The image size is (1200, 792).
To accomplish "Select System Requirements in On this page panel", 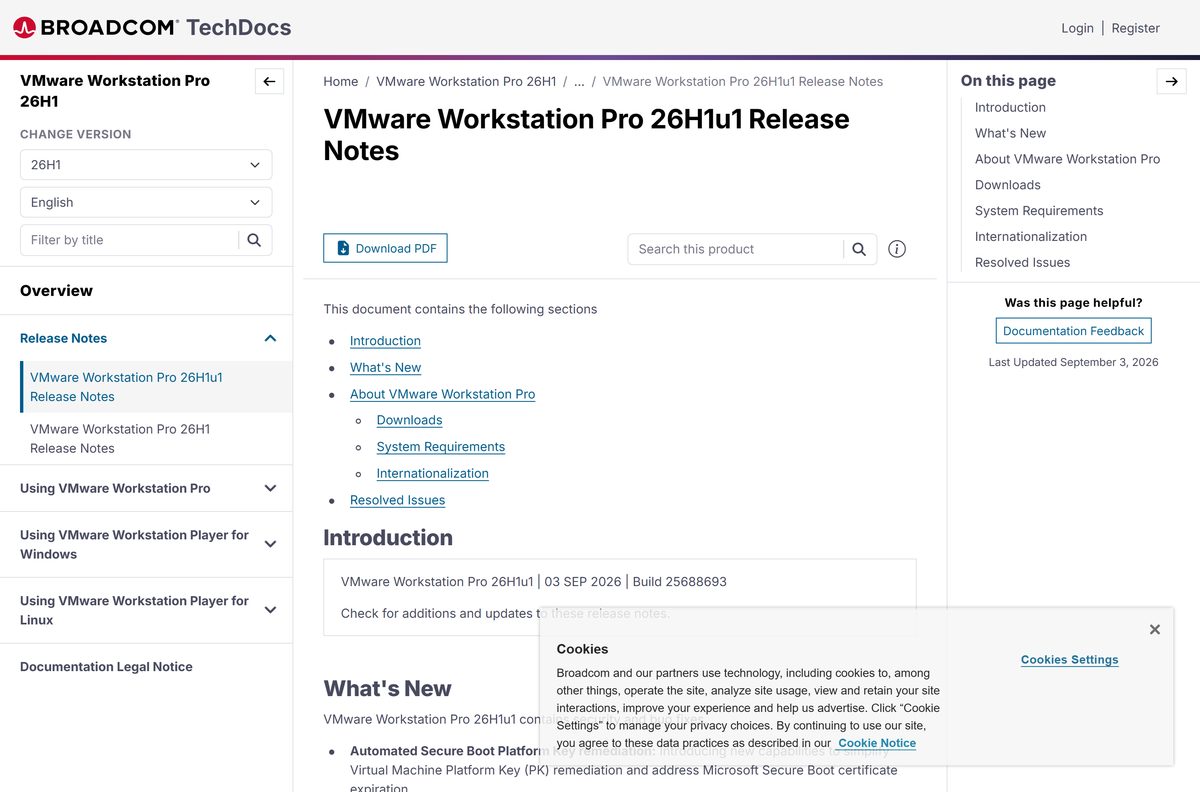I will pos(1039,211).
